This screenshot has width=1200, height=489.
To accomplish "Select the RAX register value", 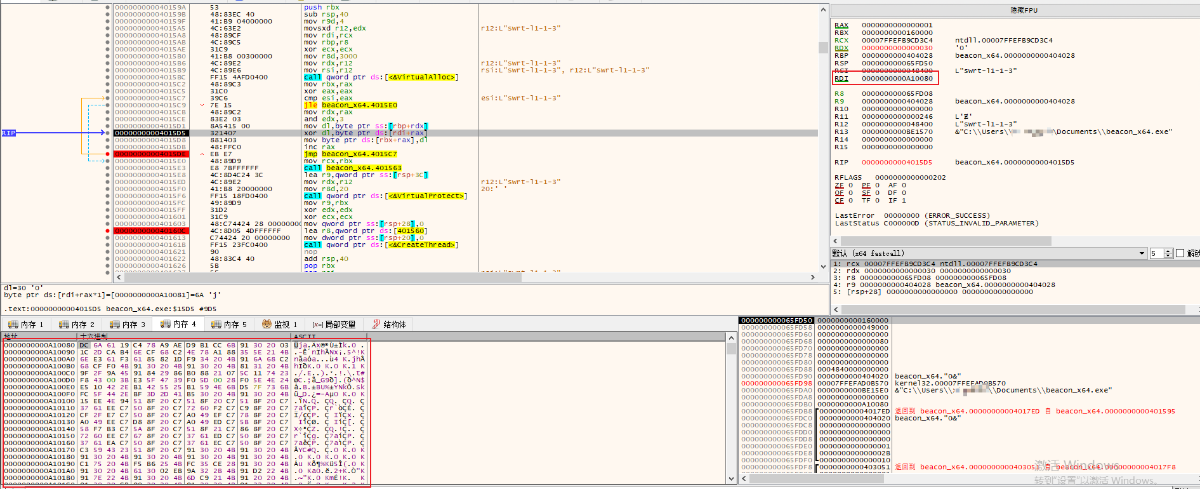I will 896,24.
